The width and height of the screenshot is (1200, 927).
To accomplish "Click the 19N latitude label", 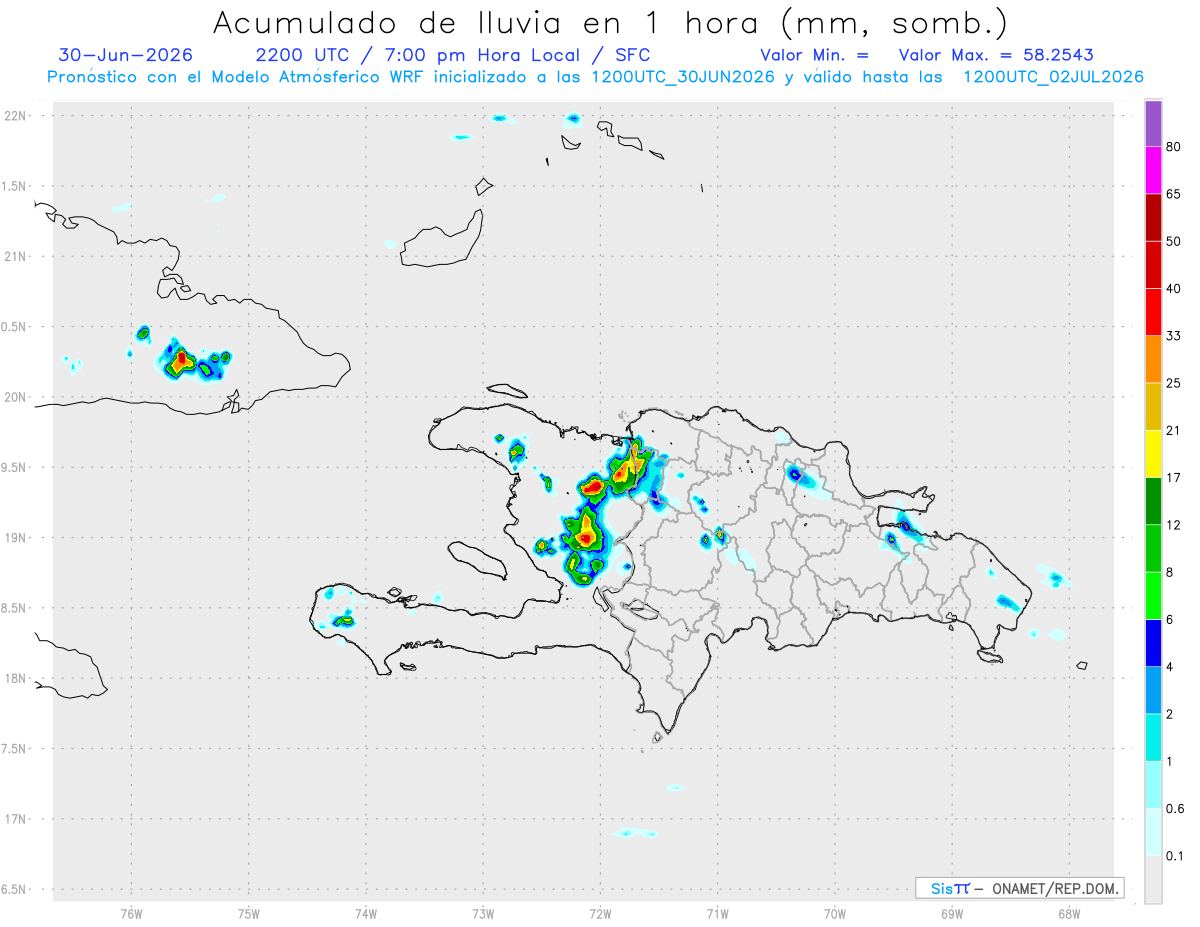I will [16, 538].
